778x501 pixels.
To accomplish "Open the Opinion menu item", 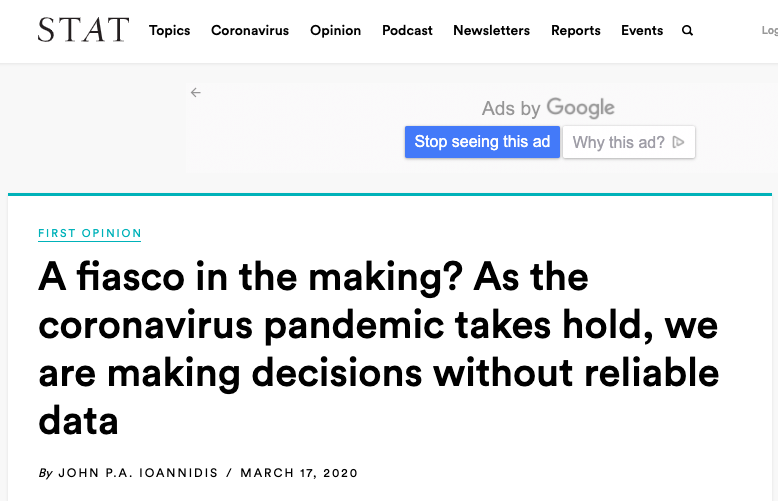I will 335,31.
